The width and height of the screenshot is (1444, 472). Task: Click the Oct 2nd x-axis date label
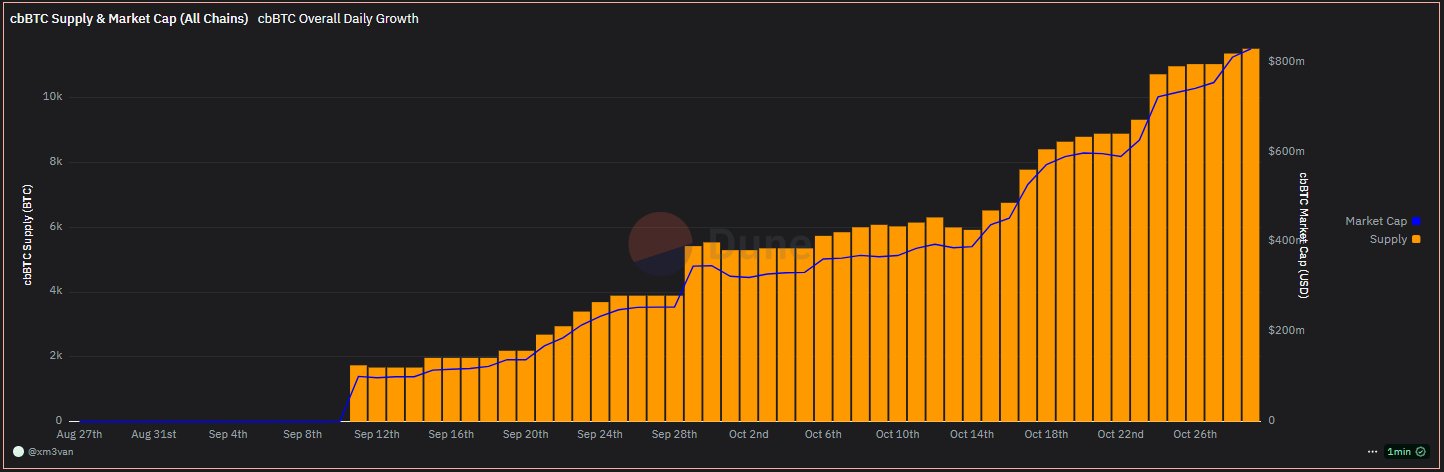749,435
